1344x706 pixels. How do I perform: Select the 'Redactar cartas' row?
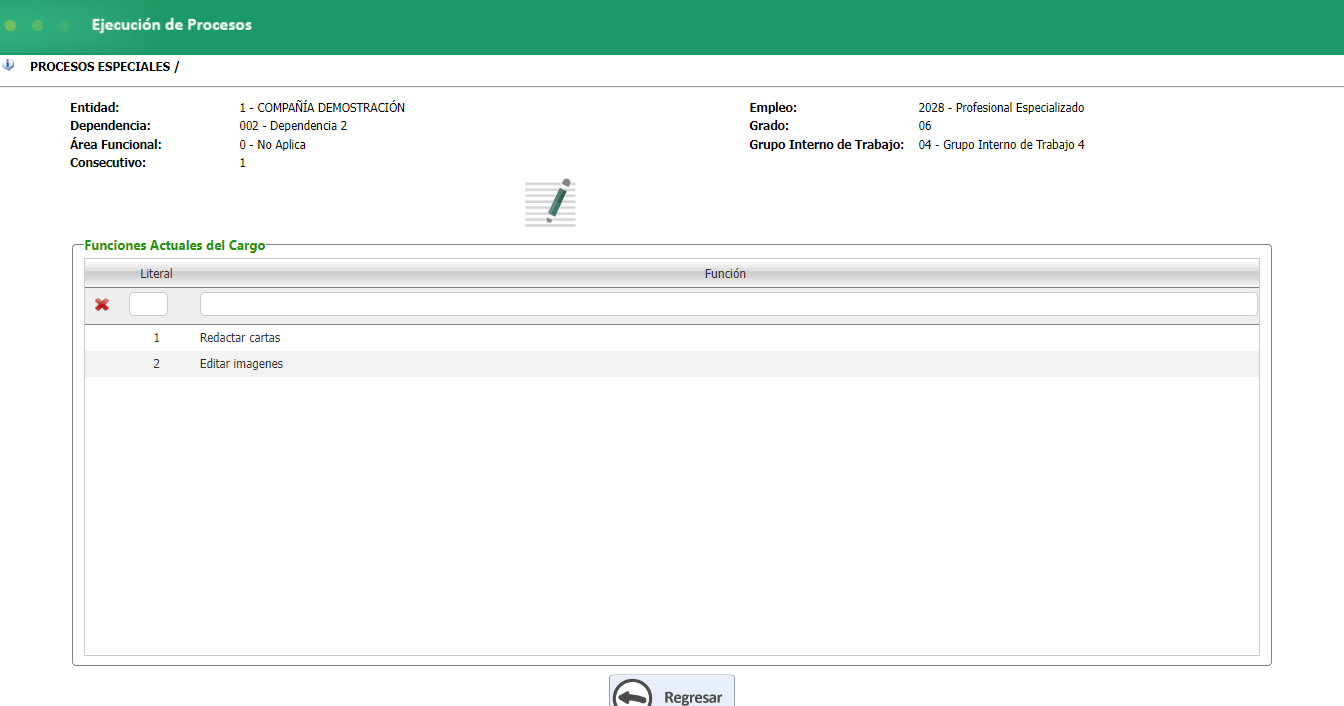pyautogui.click(x=671, y=338)
